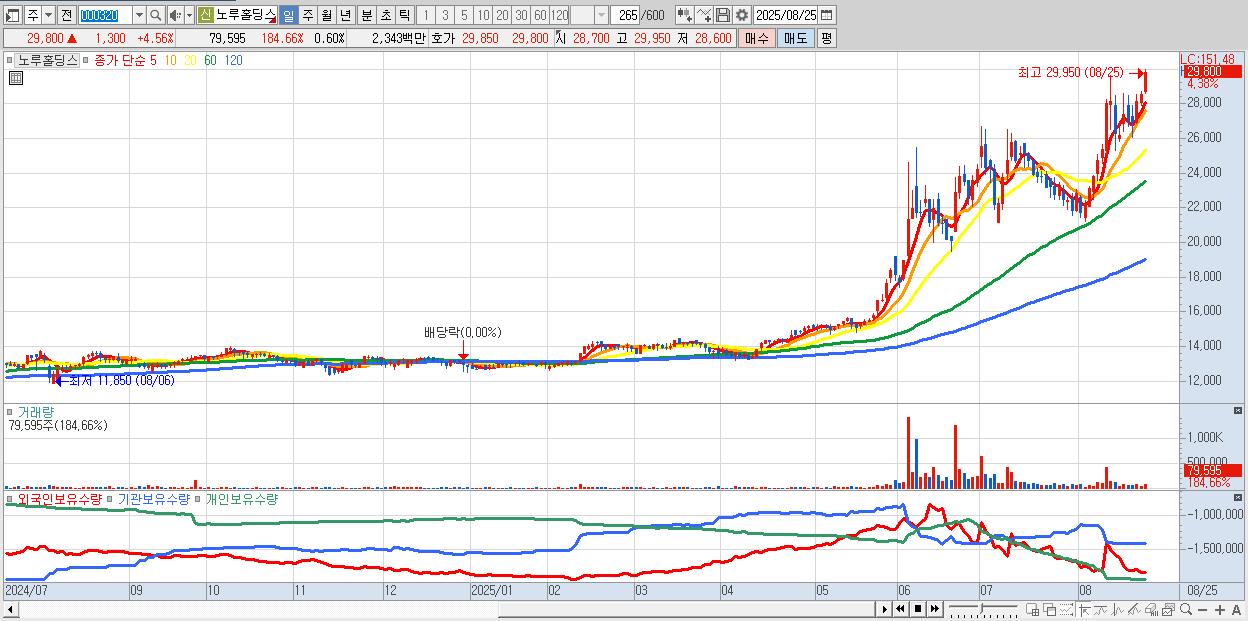This screenshot has width=1248, height=621.
Task: Select the 주 weekly period toggle
Action: [307, 15]
